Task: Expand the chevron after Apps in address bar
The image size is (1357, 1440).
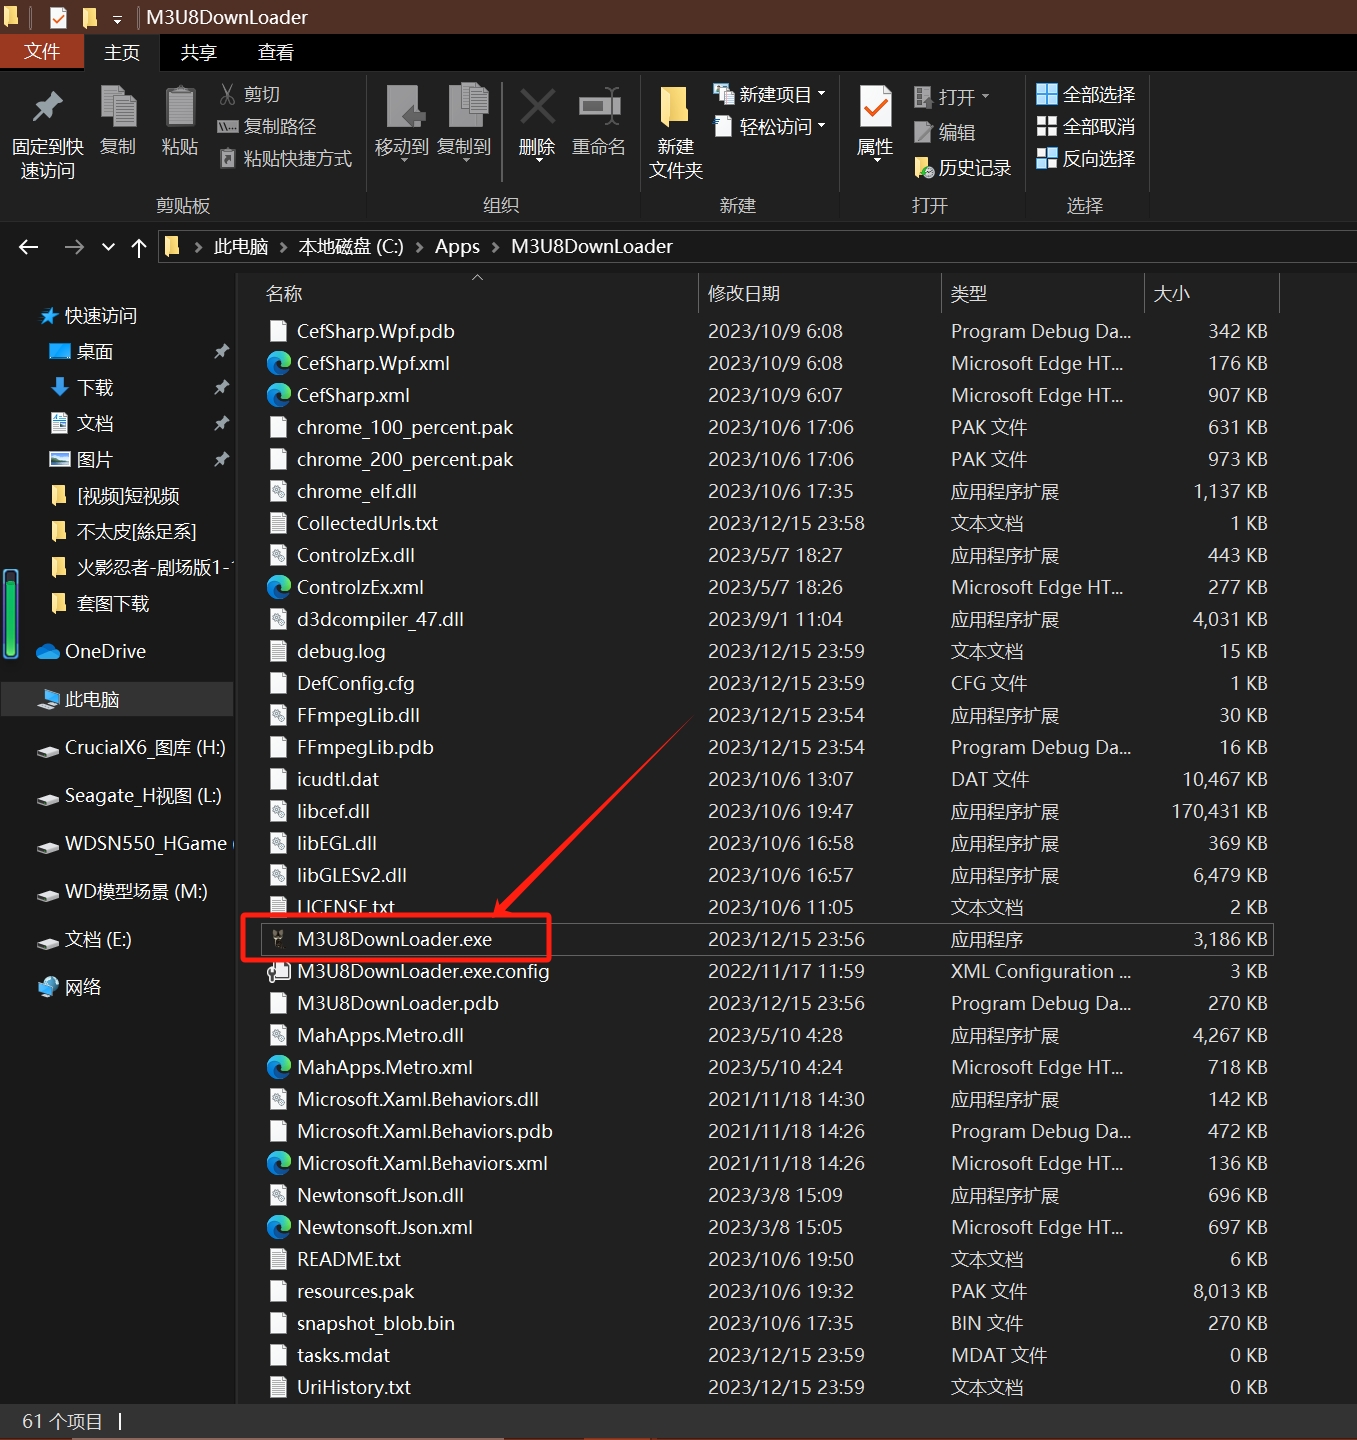Action: 495,247
